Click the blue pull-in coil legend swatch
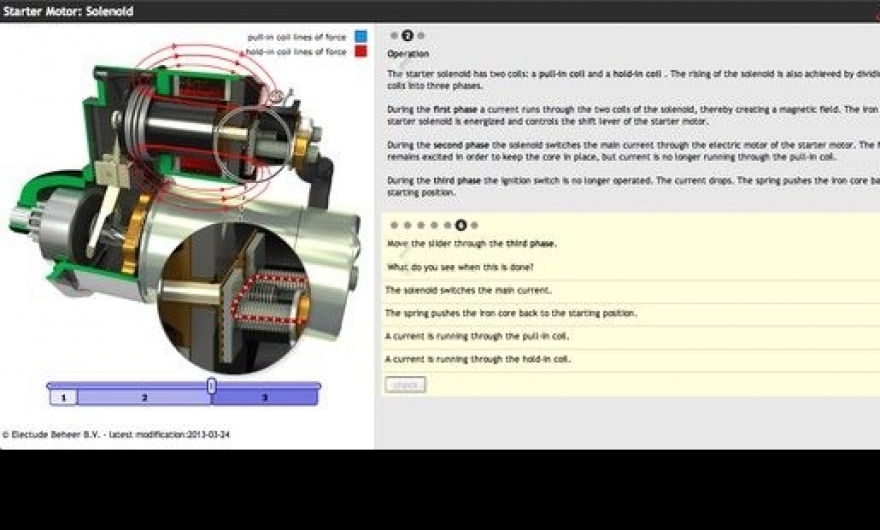The height and width of the screenshot is (530, 880). coord(361,37)
